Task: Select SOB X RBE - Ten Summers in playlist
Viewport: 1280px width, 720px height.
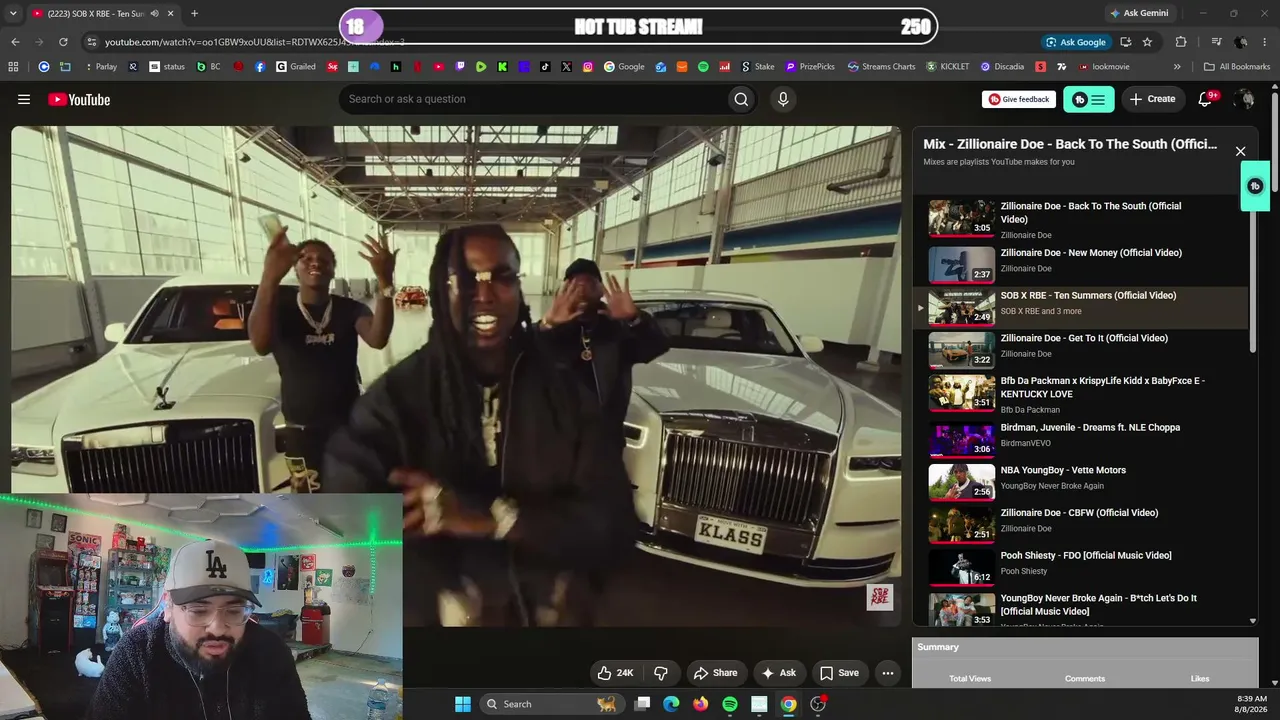Action: tap(1080, 307)
